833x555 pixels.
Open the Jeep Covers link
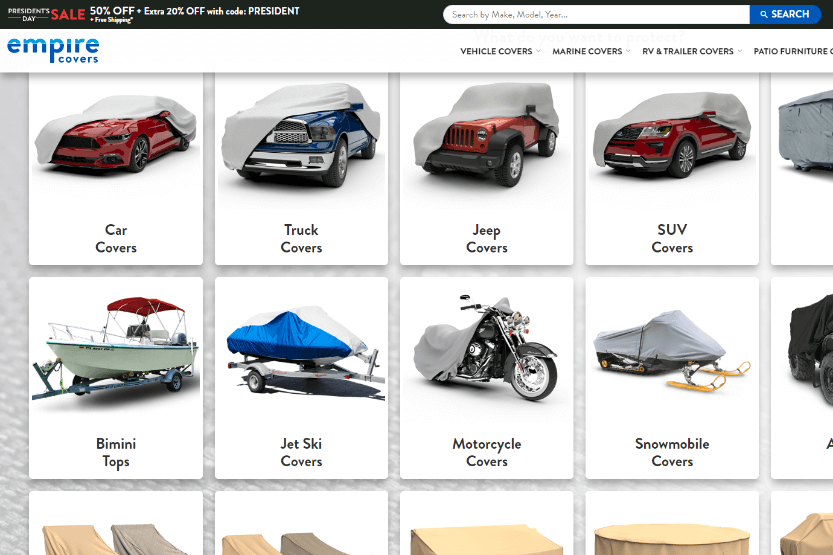(487, 238)
